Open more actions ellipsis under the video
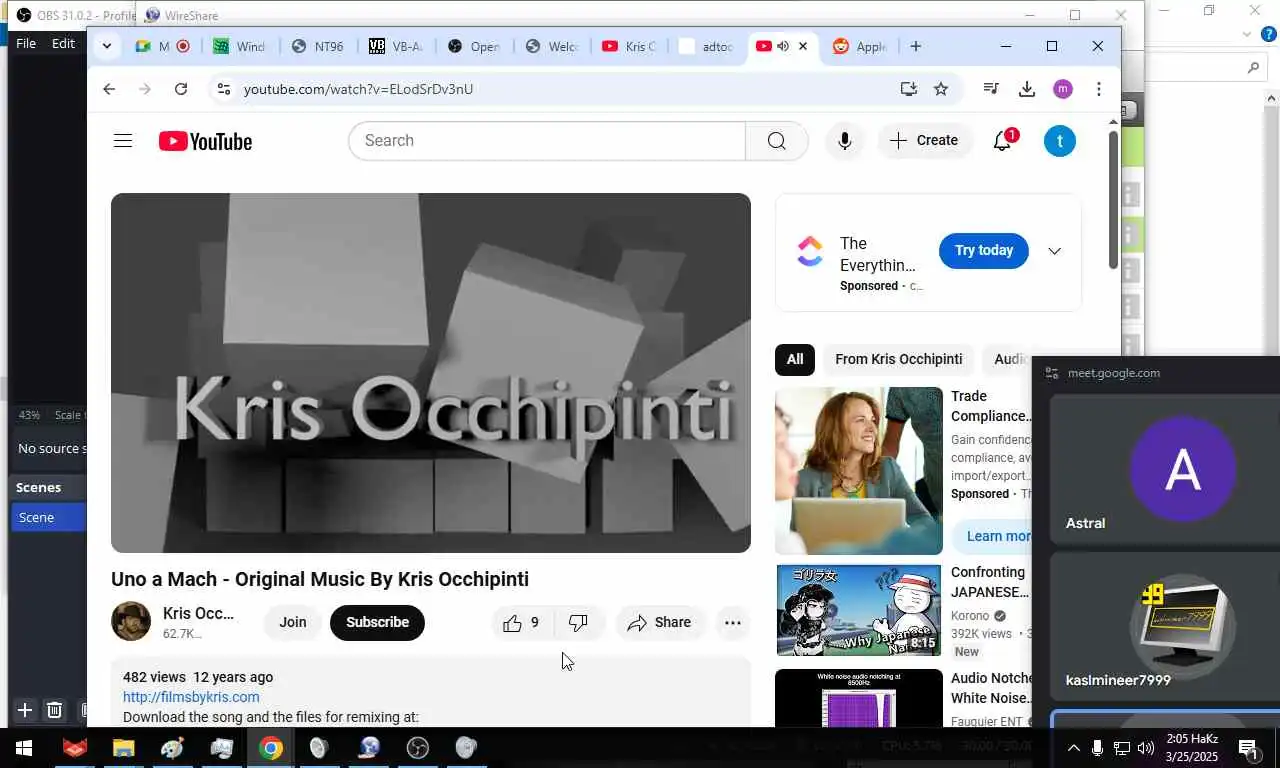Image resolution: width=1280 pixels, height=768 pixels. click(733, 623)
